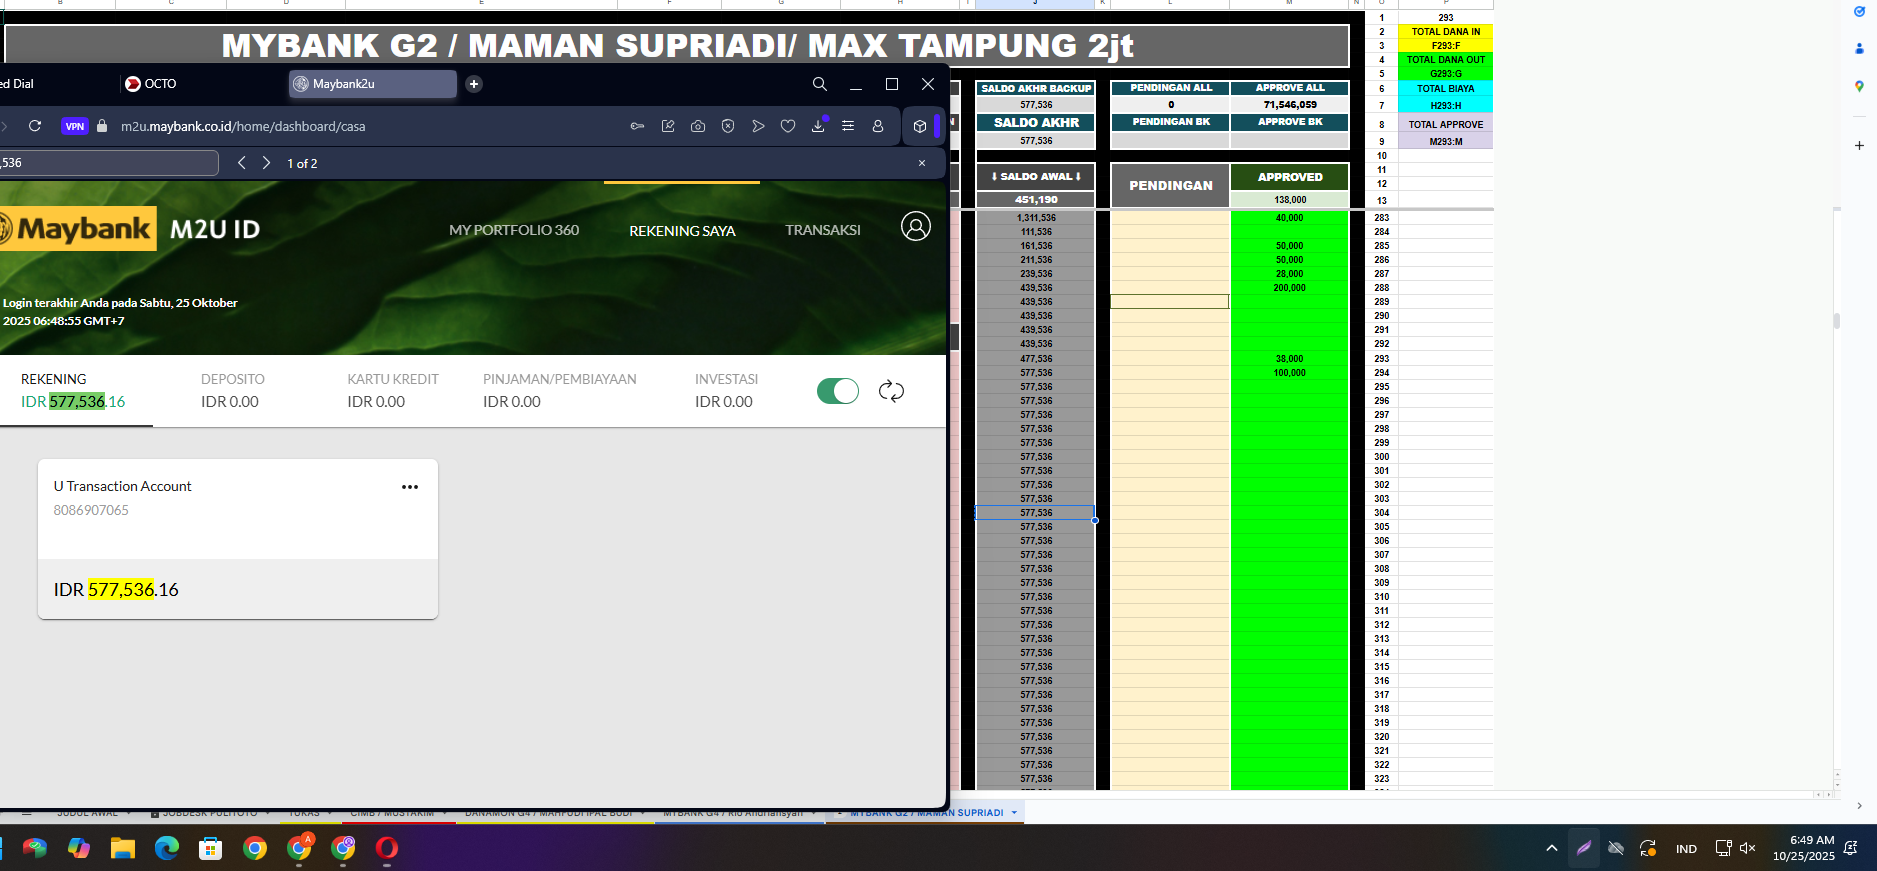This screenshot has width=1877, height=871.
Task: Collapse the Sheets side panel arrow
Action: pyautogui.click(x=1859, y=806)
